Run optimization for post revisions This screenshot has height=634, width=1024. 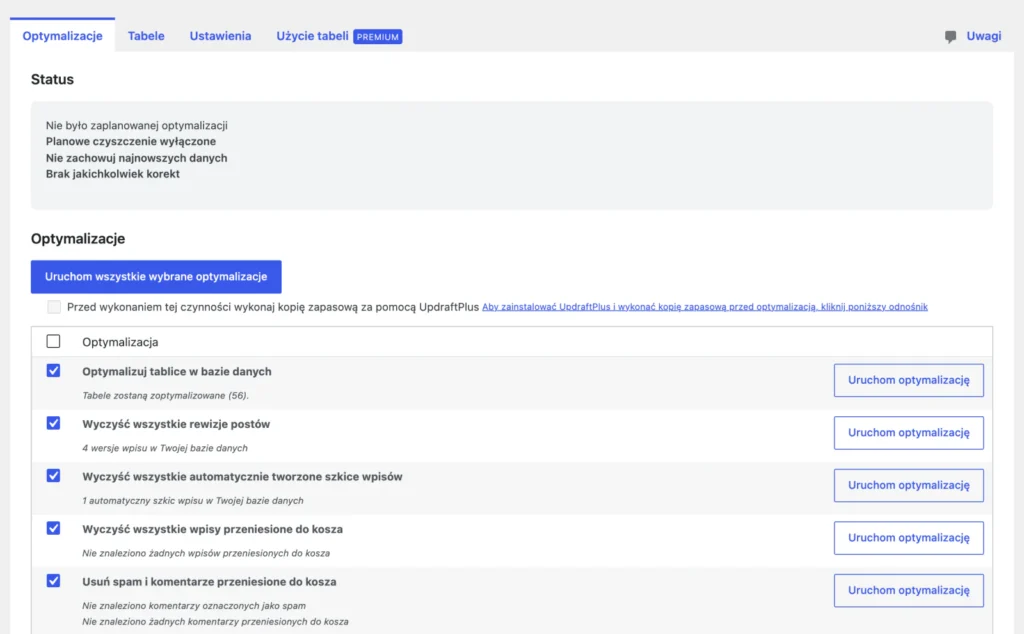pos(908,432)
